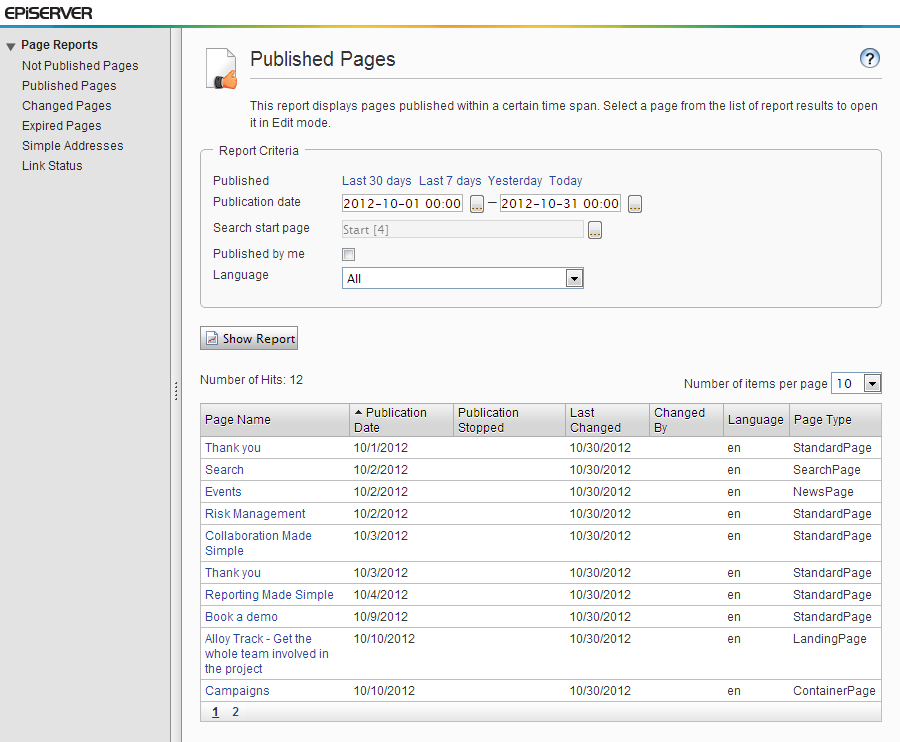The height and width of the screenshot is (742, 900).
Task: Collapse the Page Reports tree
Action: (x=10, y=46)
